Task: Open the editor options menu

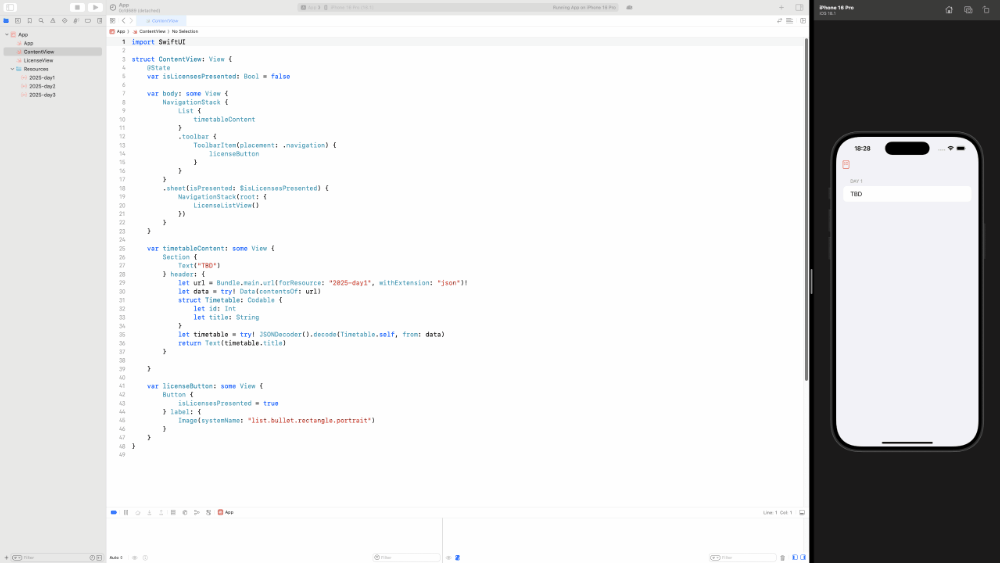Action: [790, 21]
